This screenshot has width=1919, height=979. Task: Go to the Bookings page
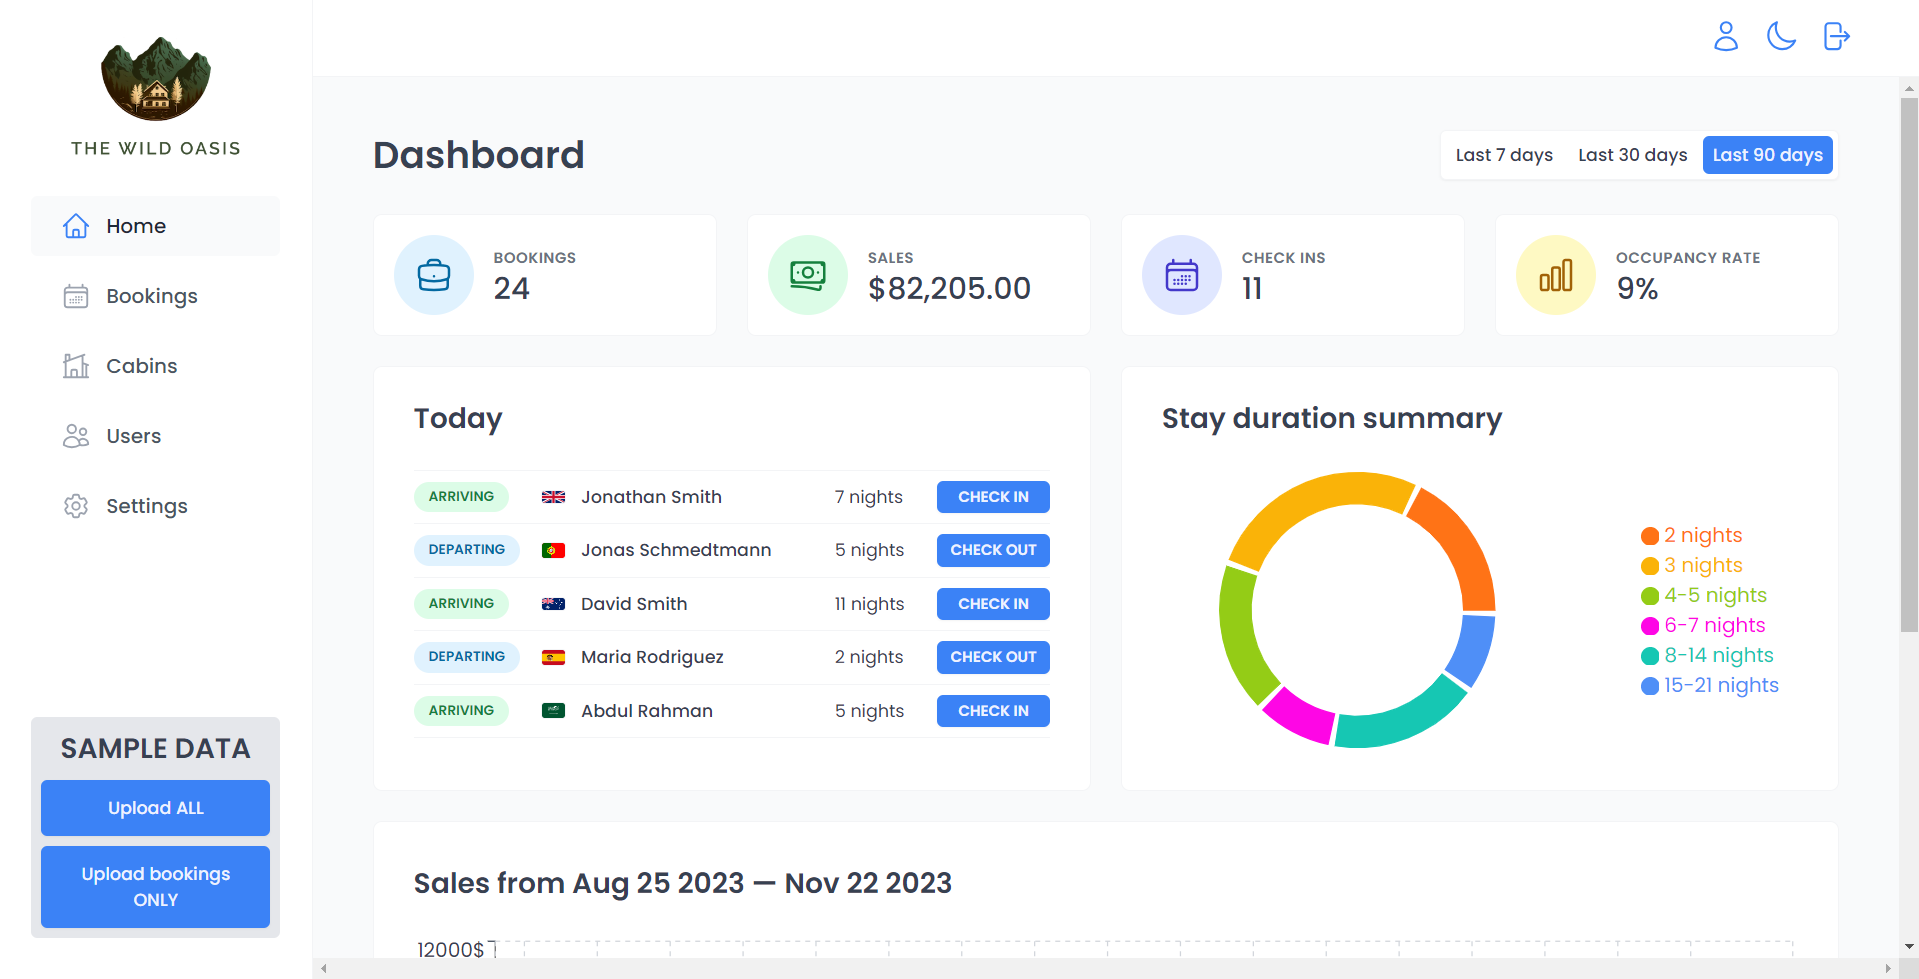[x=155, y=296]
